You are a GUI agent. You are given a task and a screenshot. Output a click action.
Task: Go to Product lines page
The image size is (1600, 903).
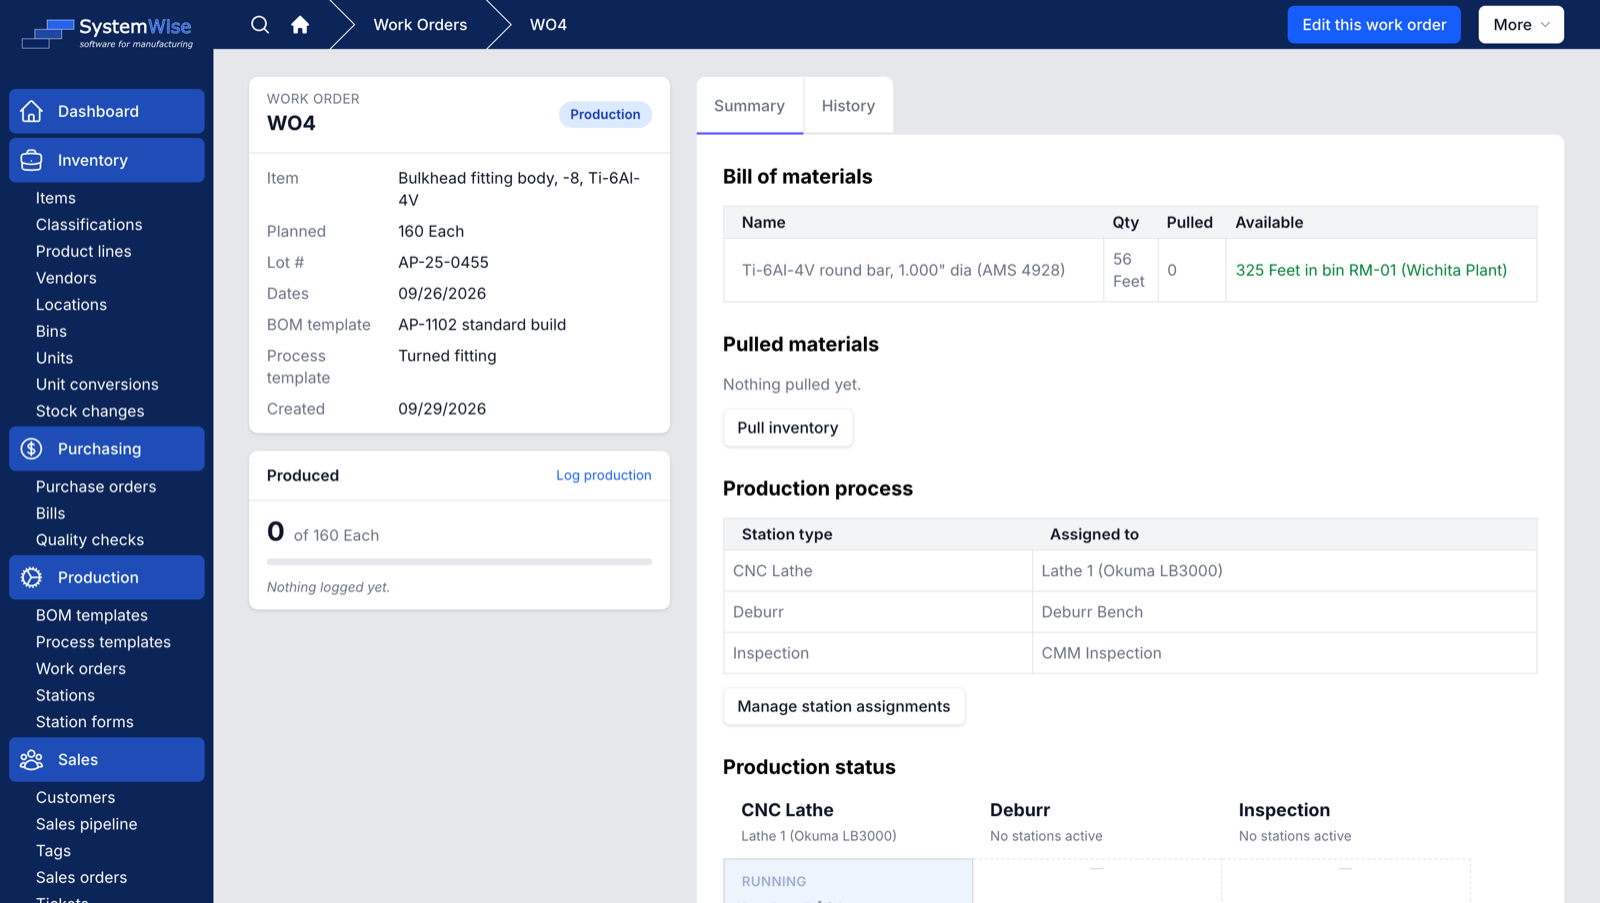[x=84, y=251]
